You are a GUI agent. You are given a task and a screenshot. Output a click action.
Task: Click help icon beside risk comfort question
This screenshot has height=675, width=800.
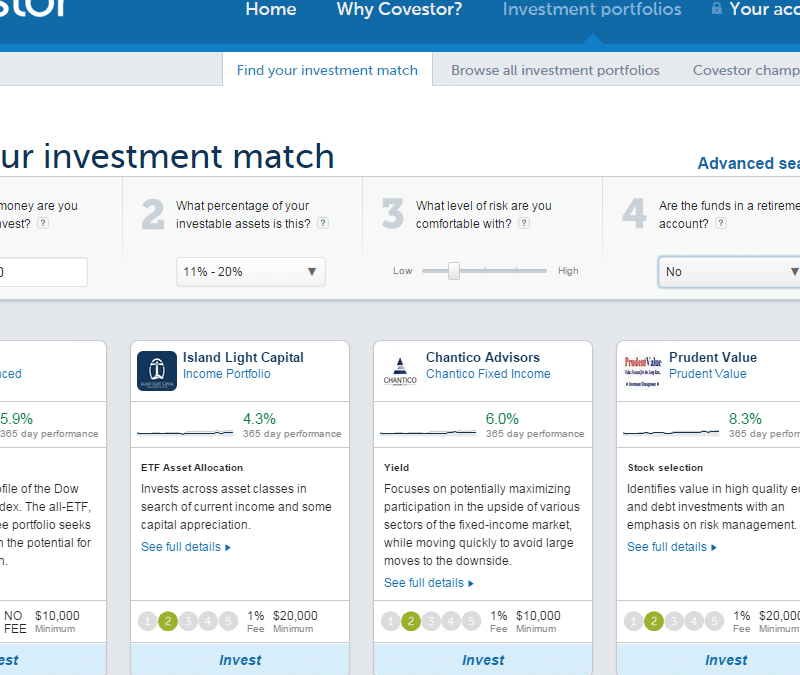click(x=524, y=223)
